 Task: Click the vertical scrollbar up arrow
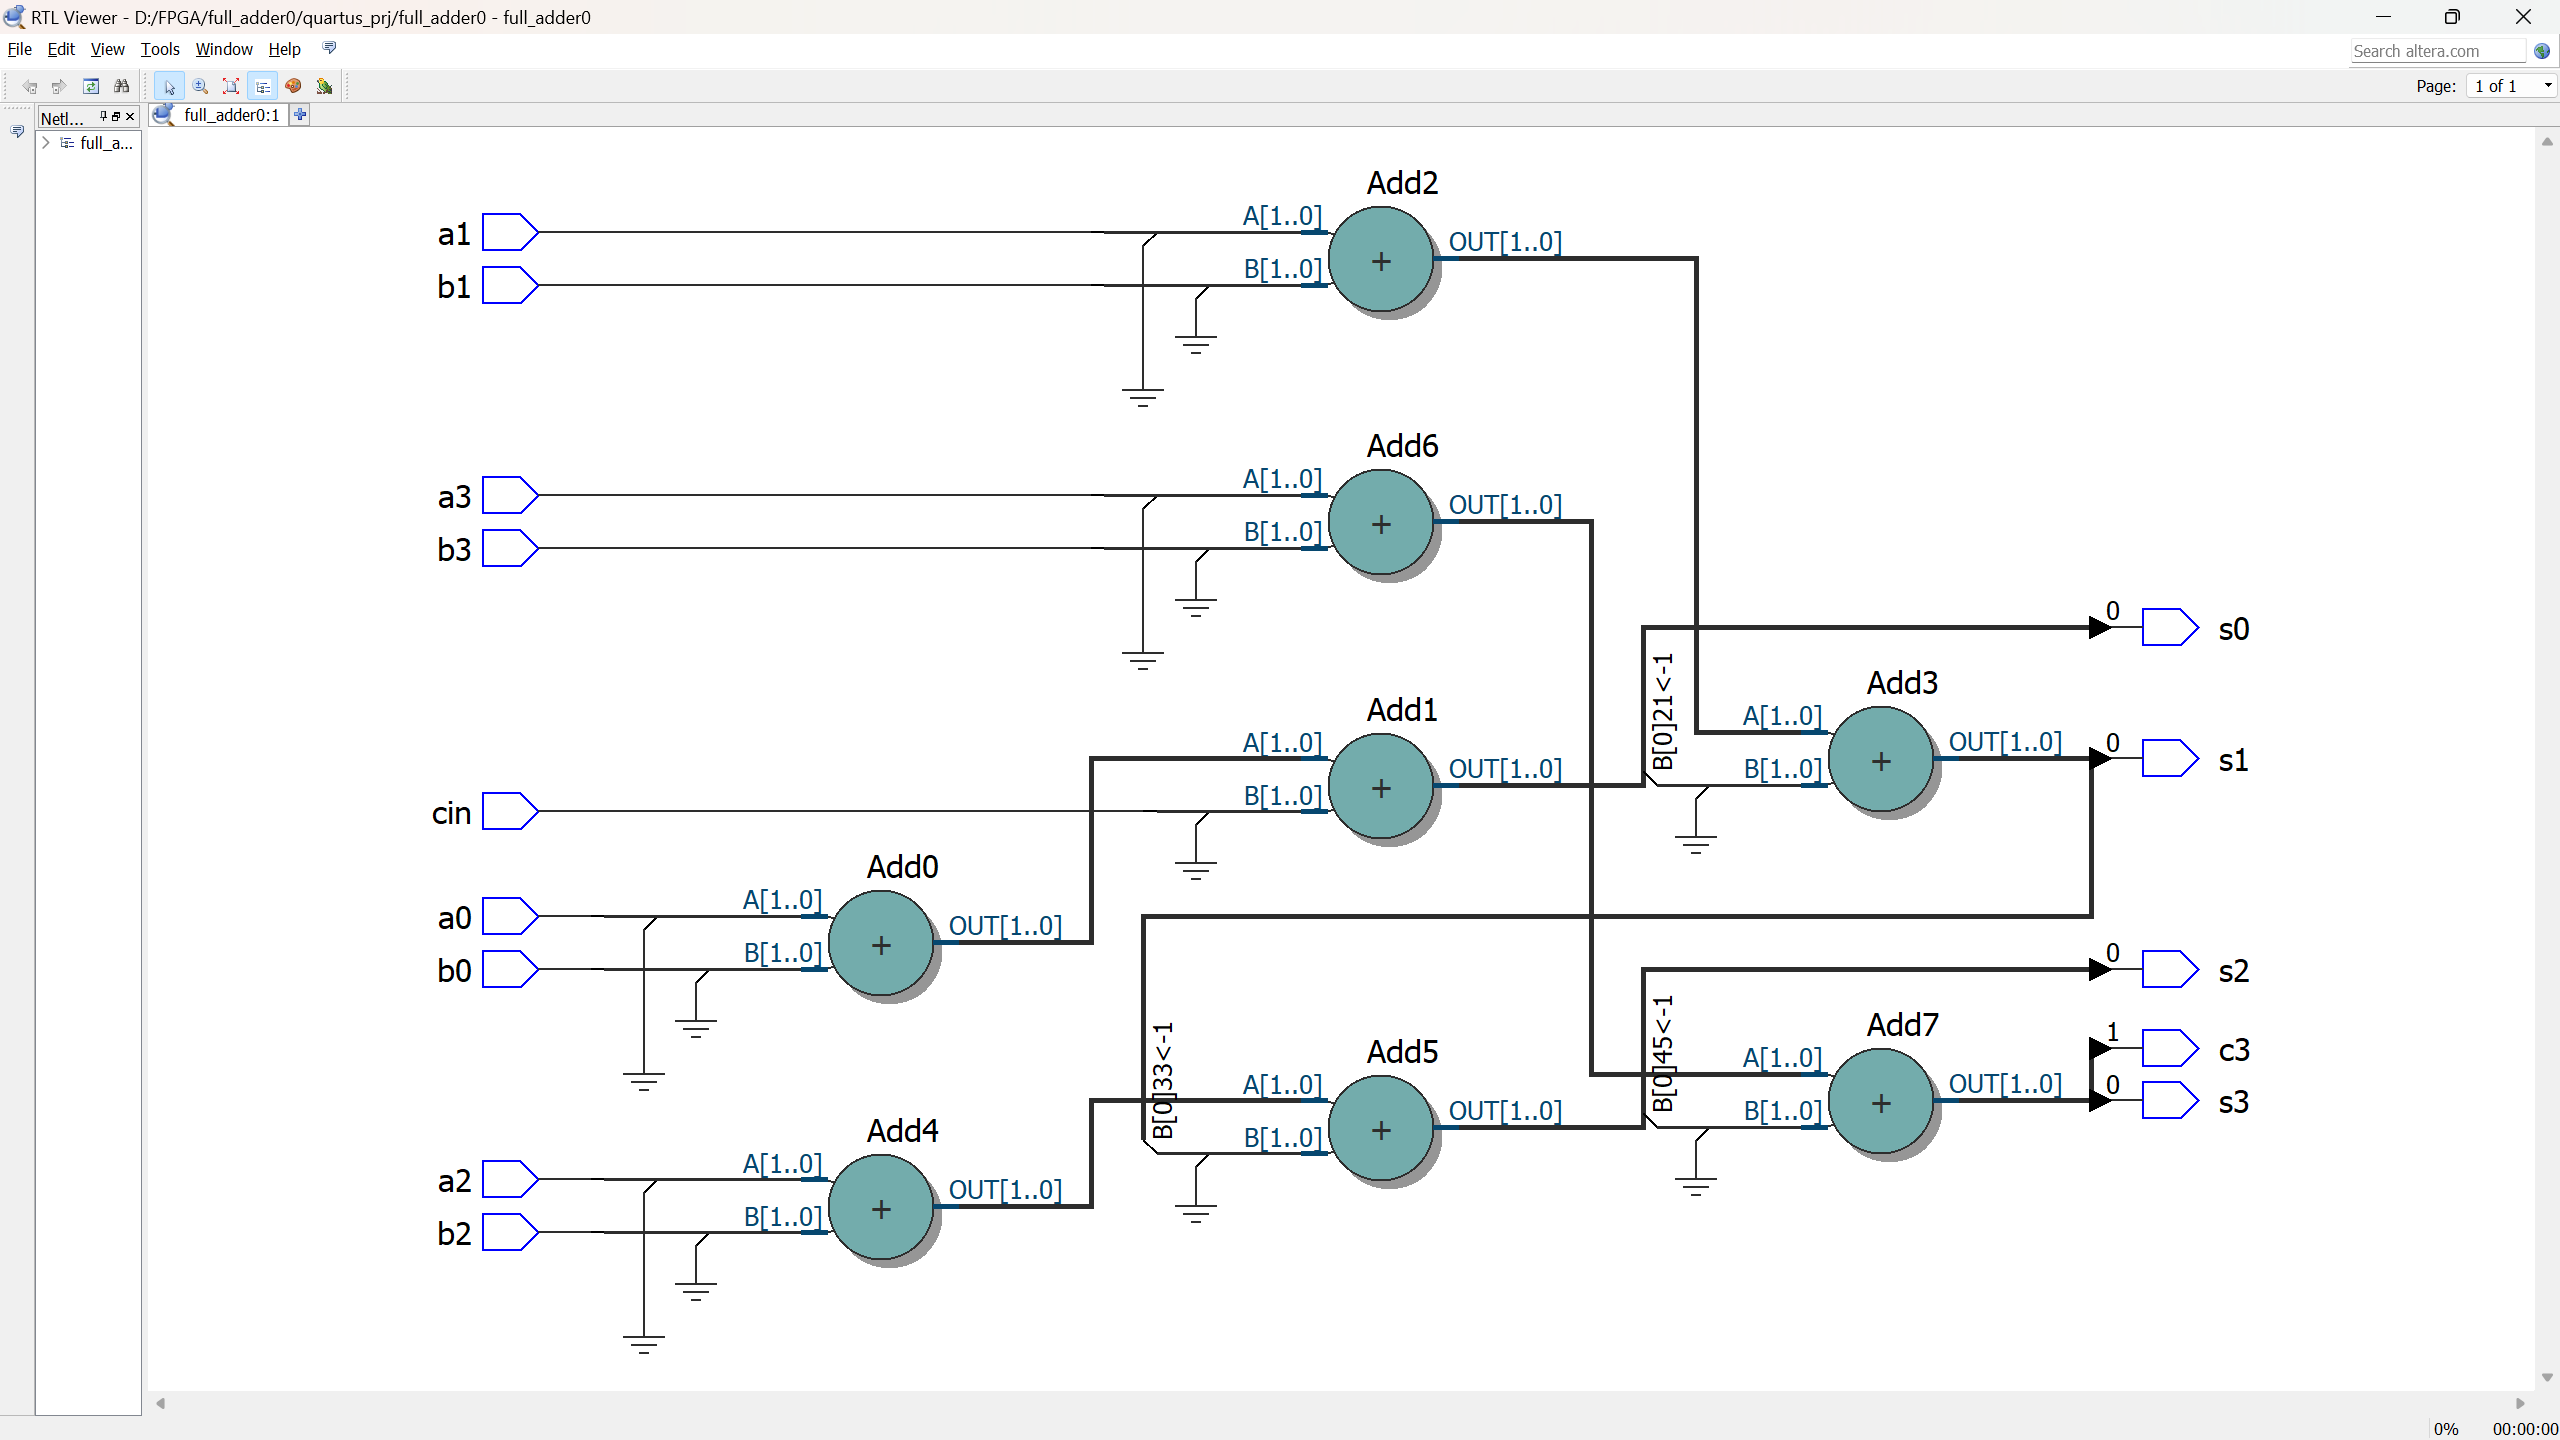click(x=2547, y=142)
